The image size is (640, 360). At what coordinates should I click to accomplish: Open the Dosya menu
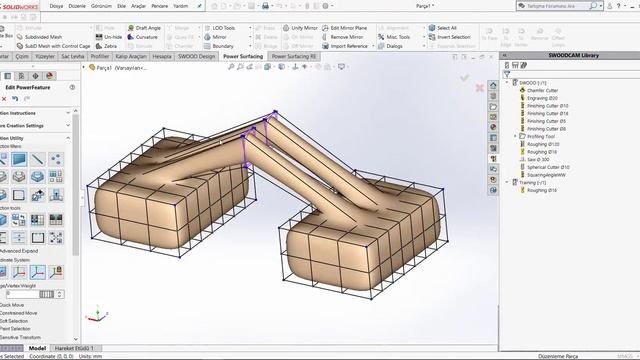56,6
